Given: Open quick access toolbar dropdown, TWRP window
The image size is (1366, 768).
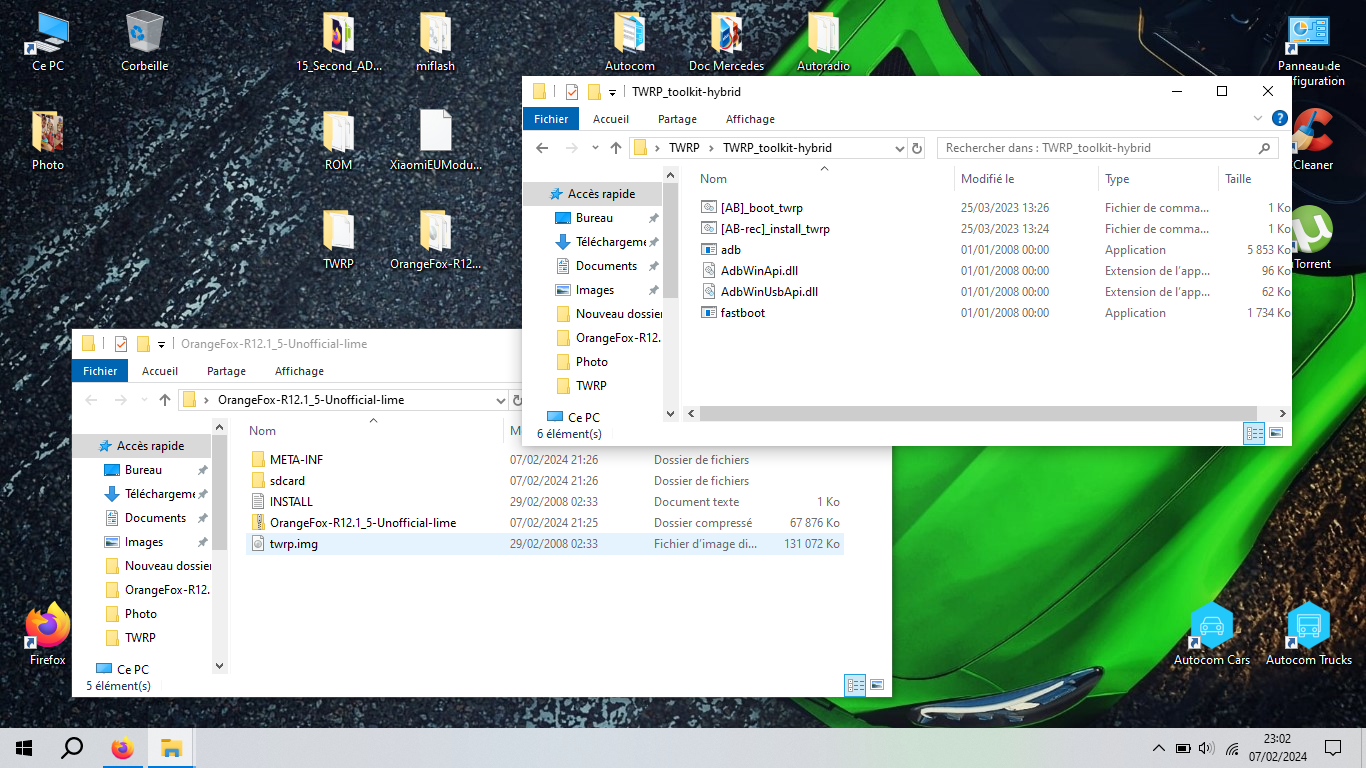Looking at the screenshot, I should [x=612, y=92].
